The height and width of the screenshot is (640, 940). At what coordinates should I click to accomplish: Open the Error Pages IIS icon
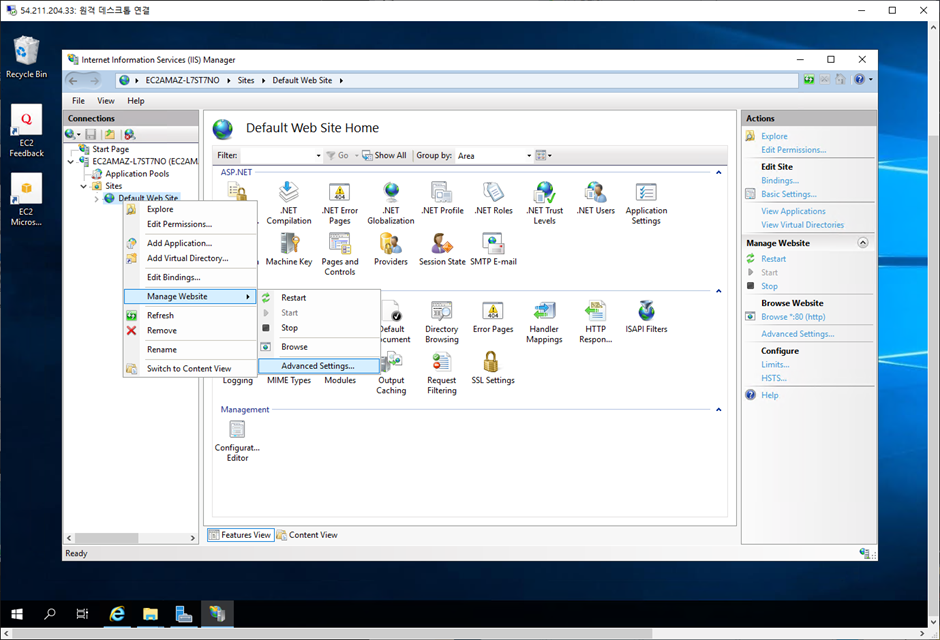click(493, 316)
